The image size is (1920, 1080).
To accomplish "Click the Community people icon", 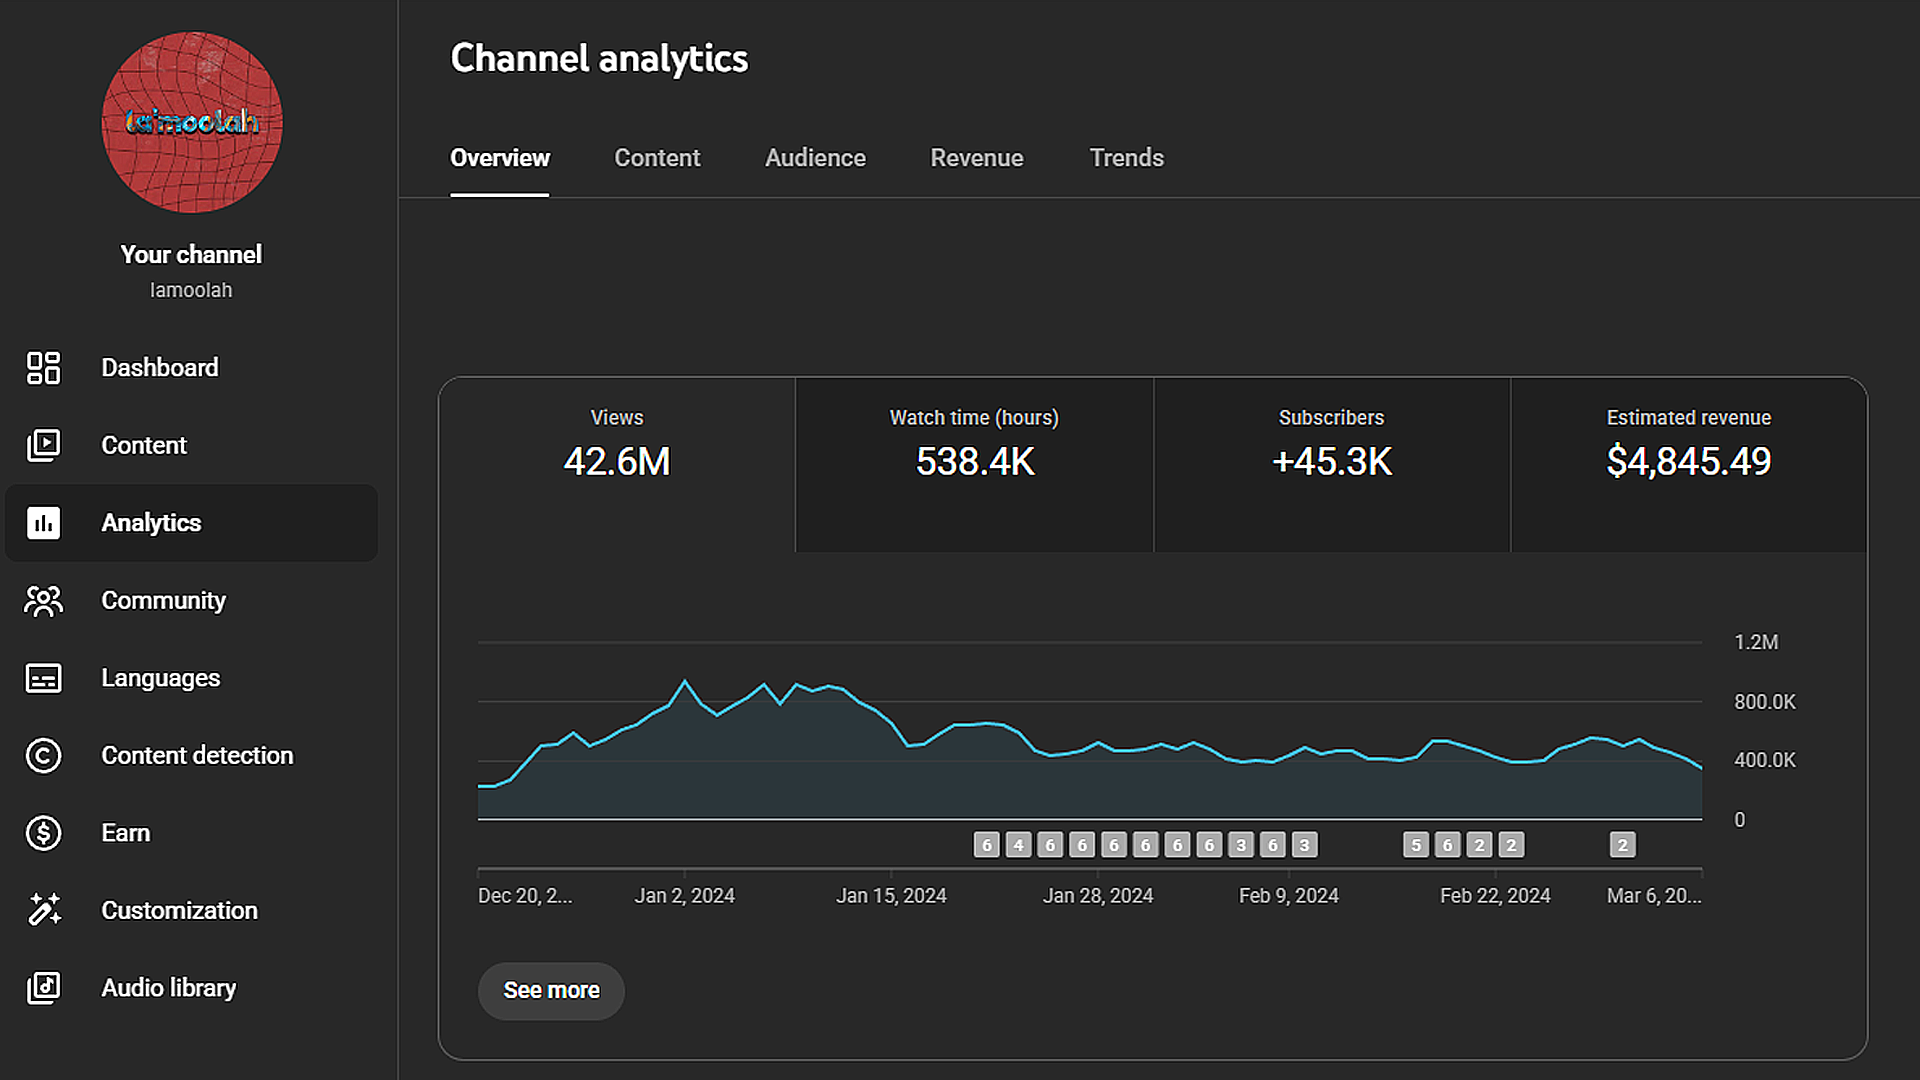I will pyautogui.click(x=43, y=601).
